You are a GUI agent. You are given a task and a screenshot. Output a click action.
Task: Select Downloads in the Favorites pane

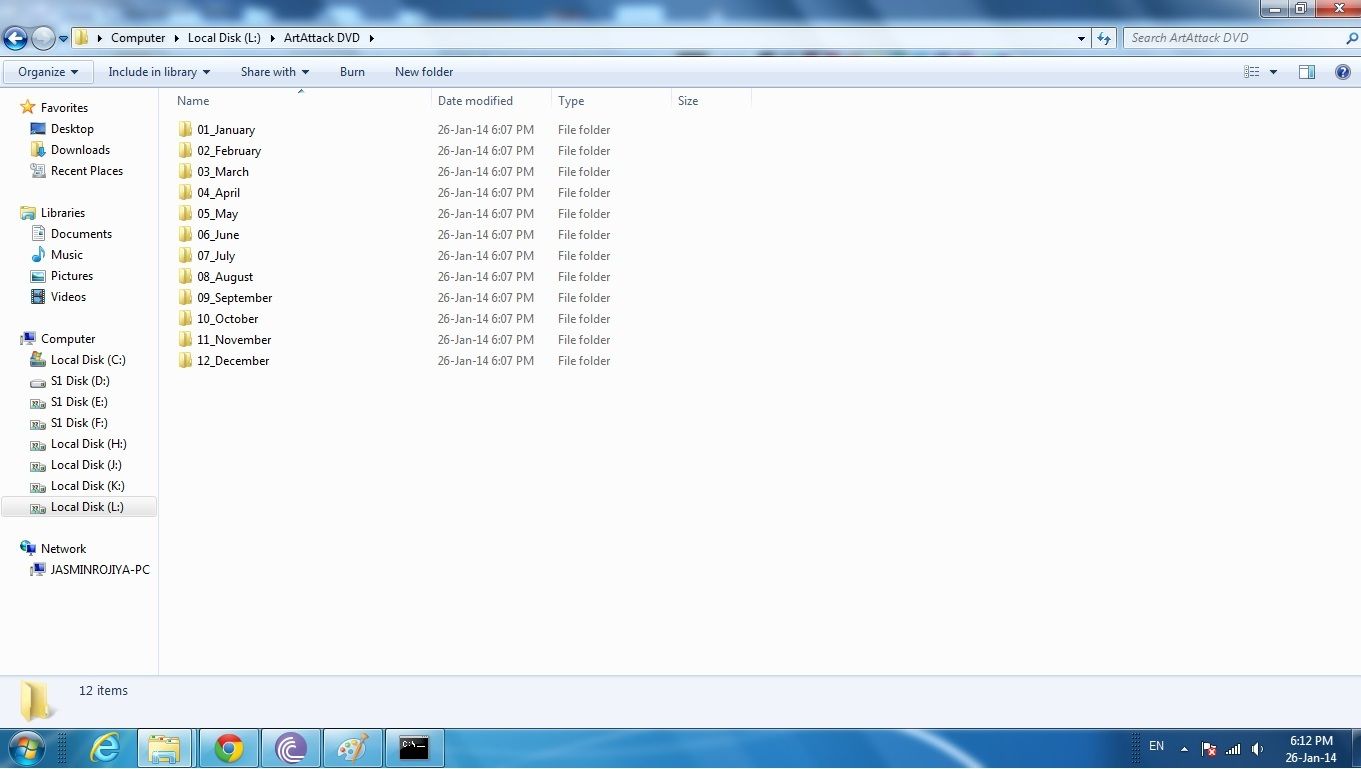tap(80, 149)
